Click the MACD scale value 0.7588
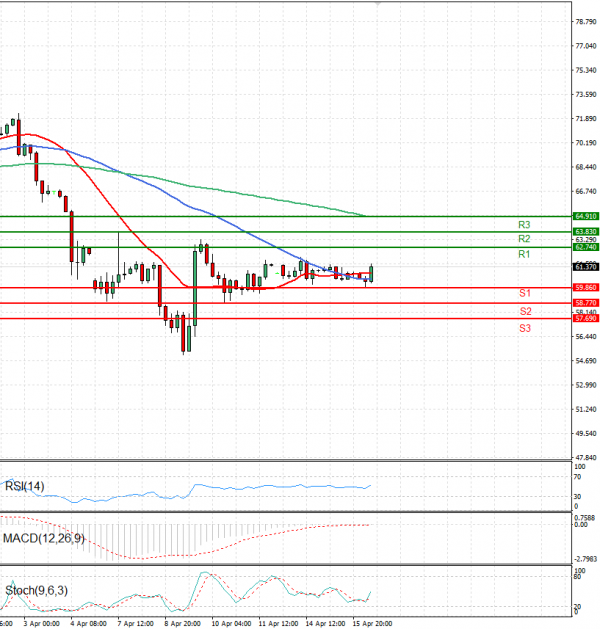 585,518
